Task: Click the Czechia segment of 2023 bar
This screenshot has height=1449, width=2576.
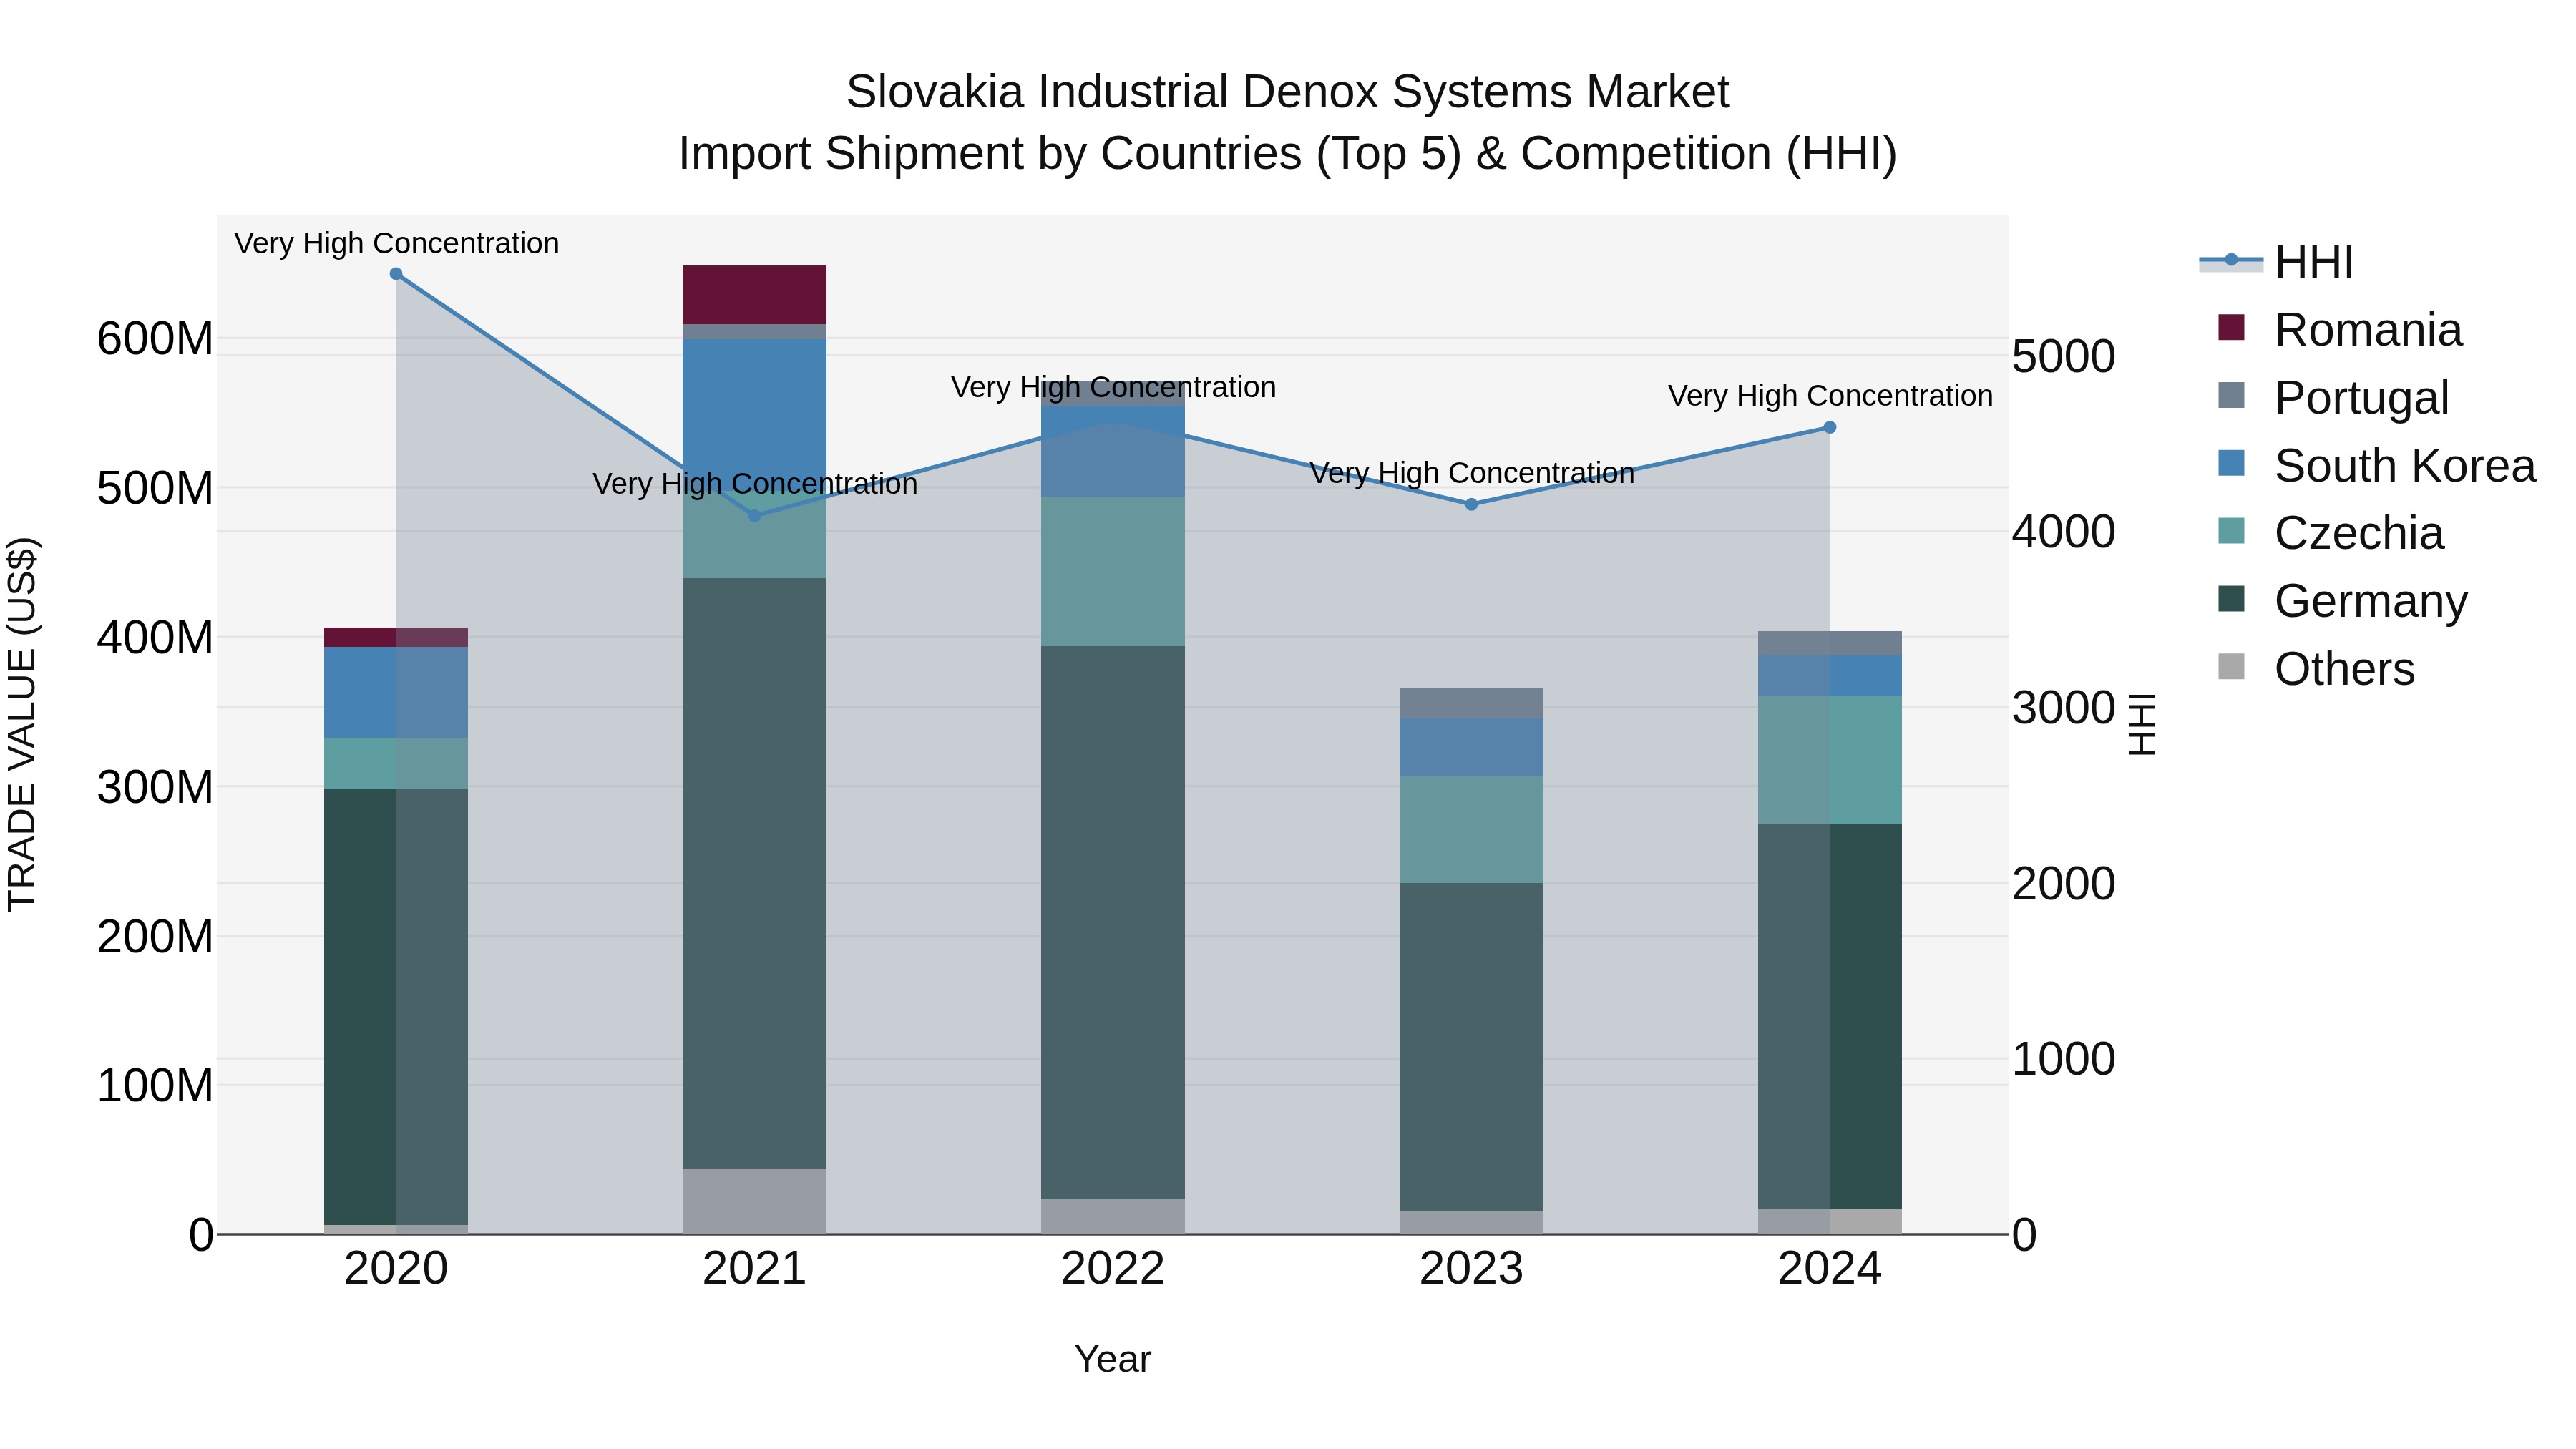Action: coord(1471,830)
